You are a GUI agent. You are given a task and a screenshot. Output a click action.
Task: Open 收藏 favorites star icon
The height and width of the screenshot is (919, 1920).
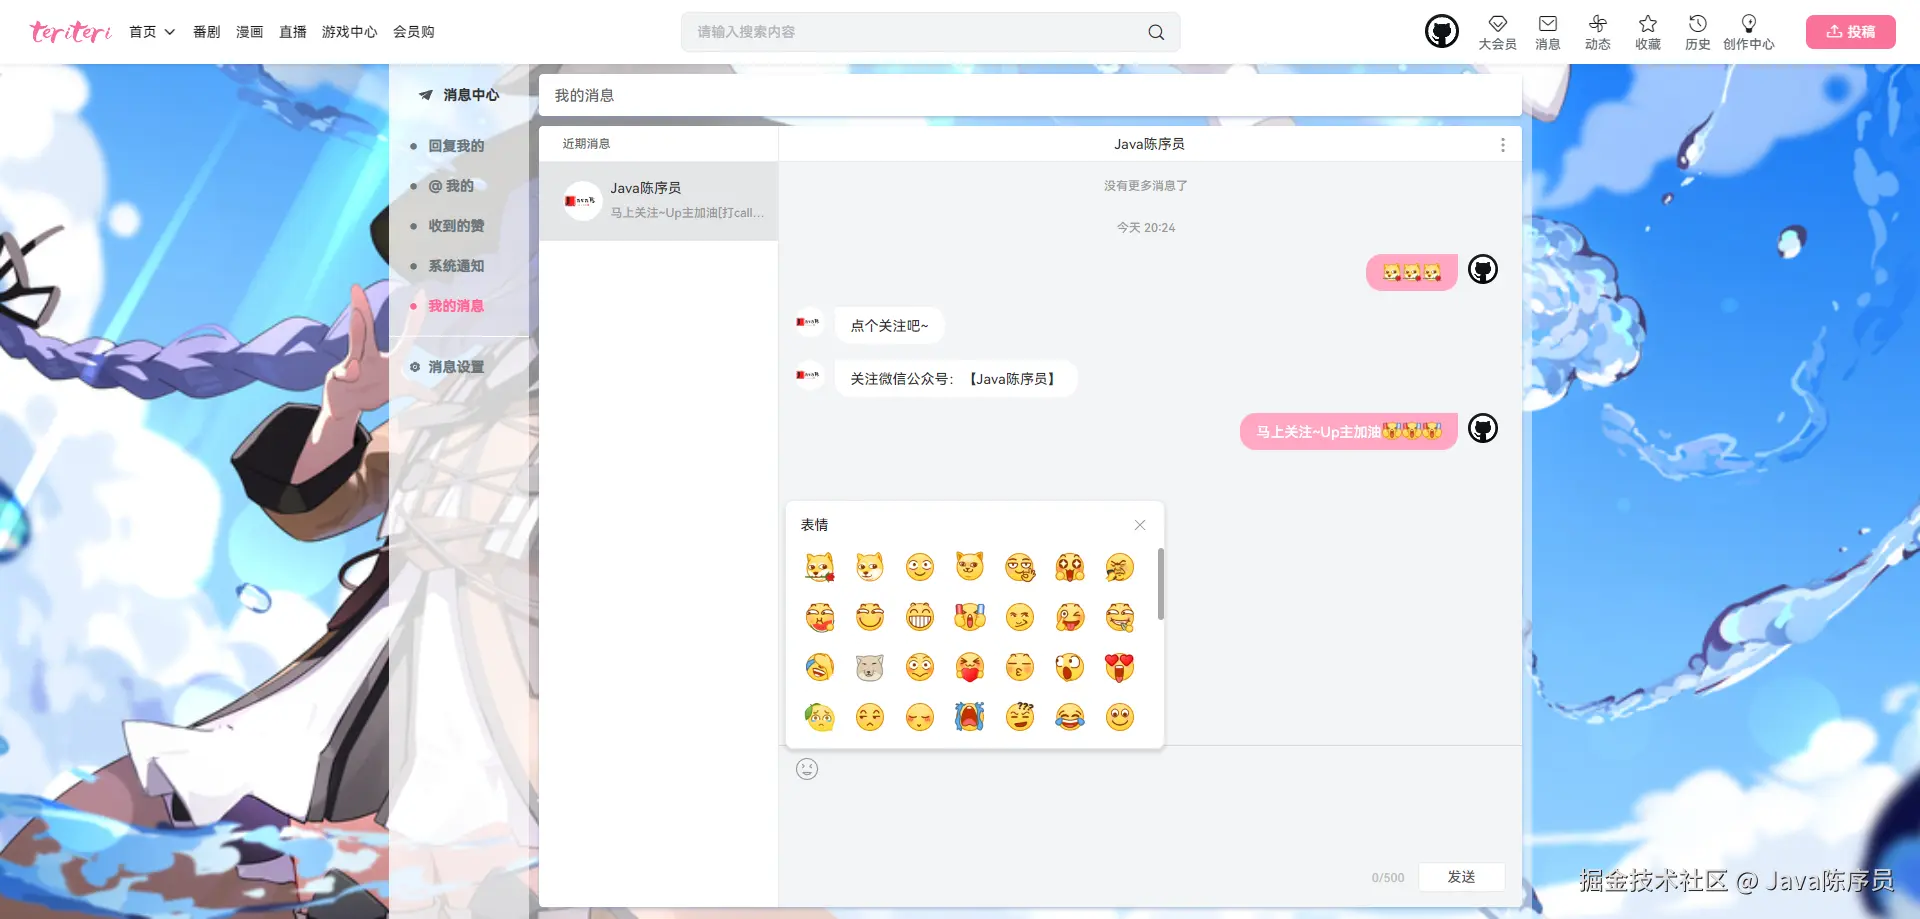click(x=1648, y=32)
